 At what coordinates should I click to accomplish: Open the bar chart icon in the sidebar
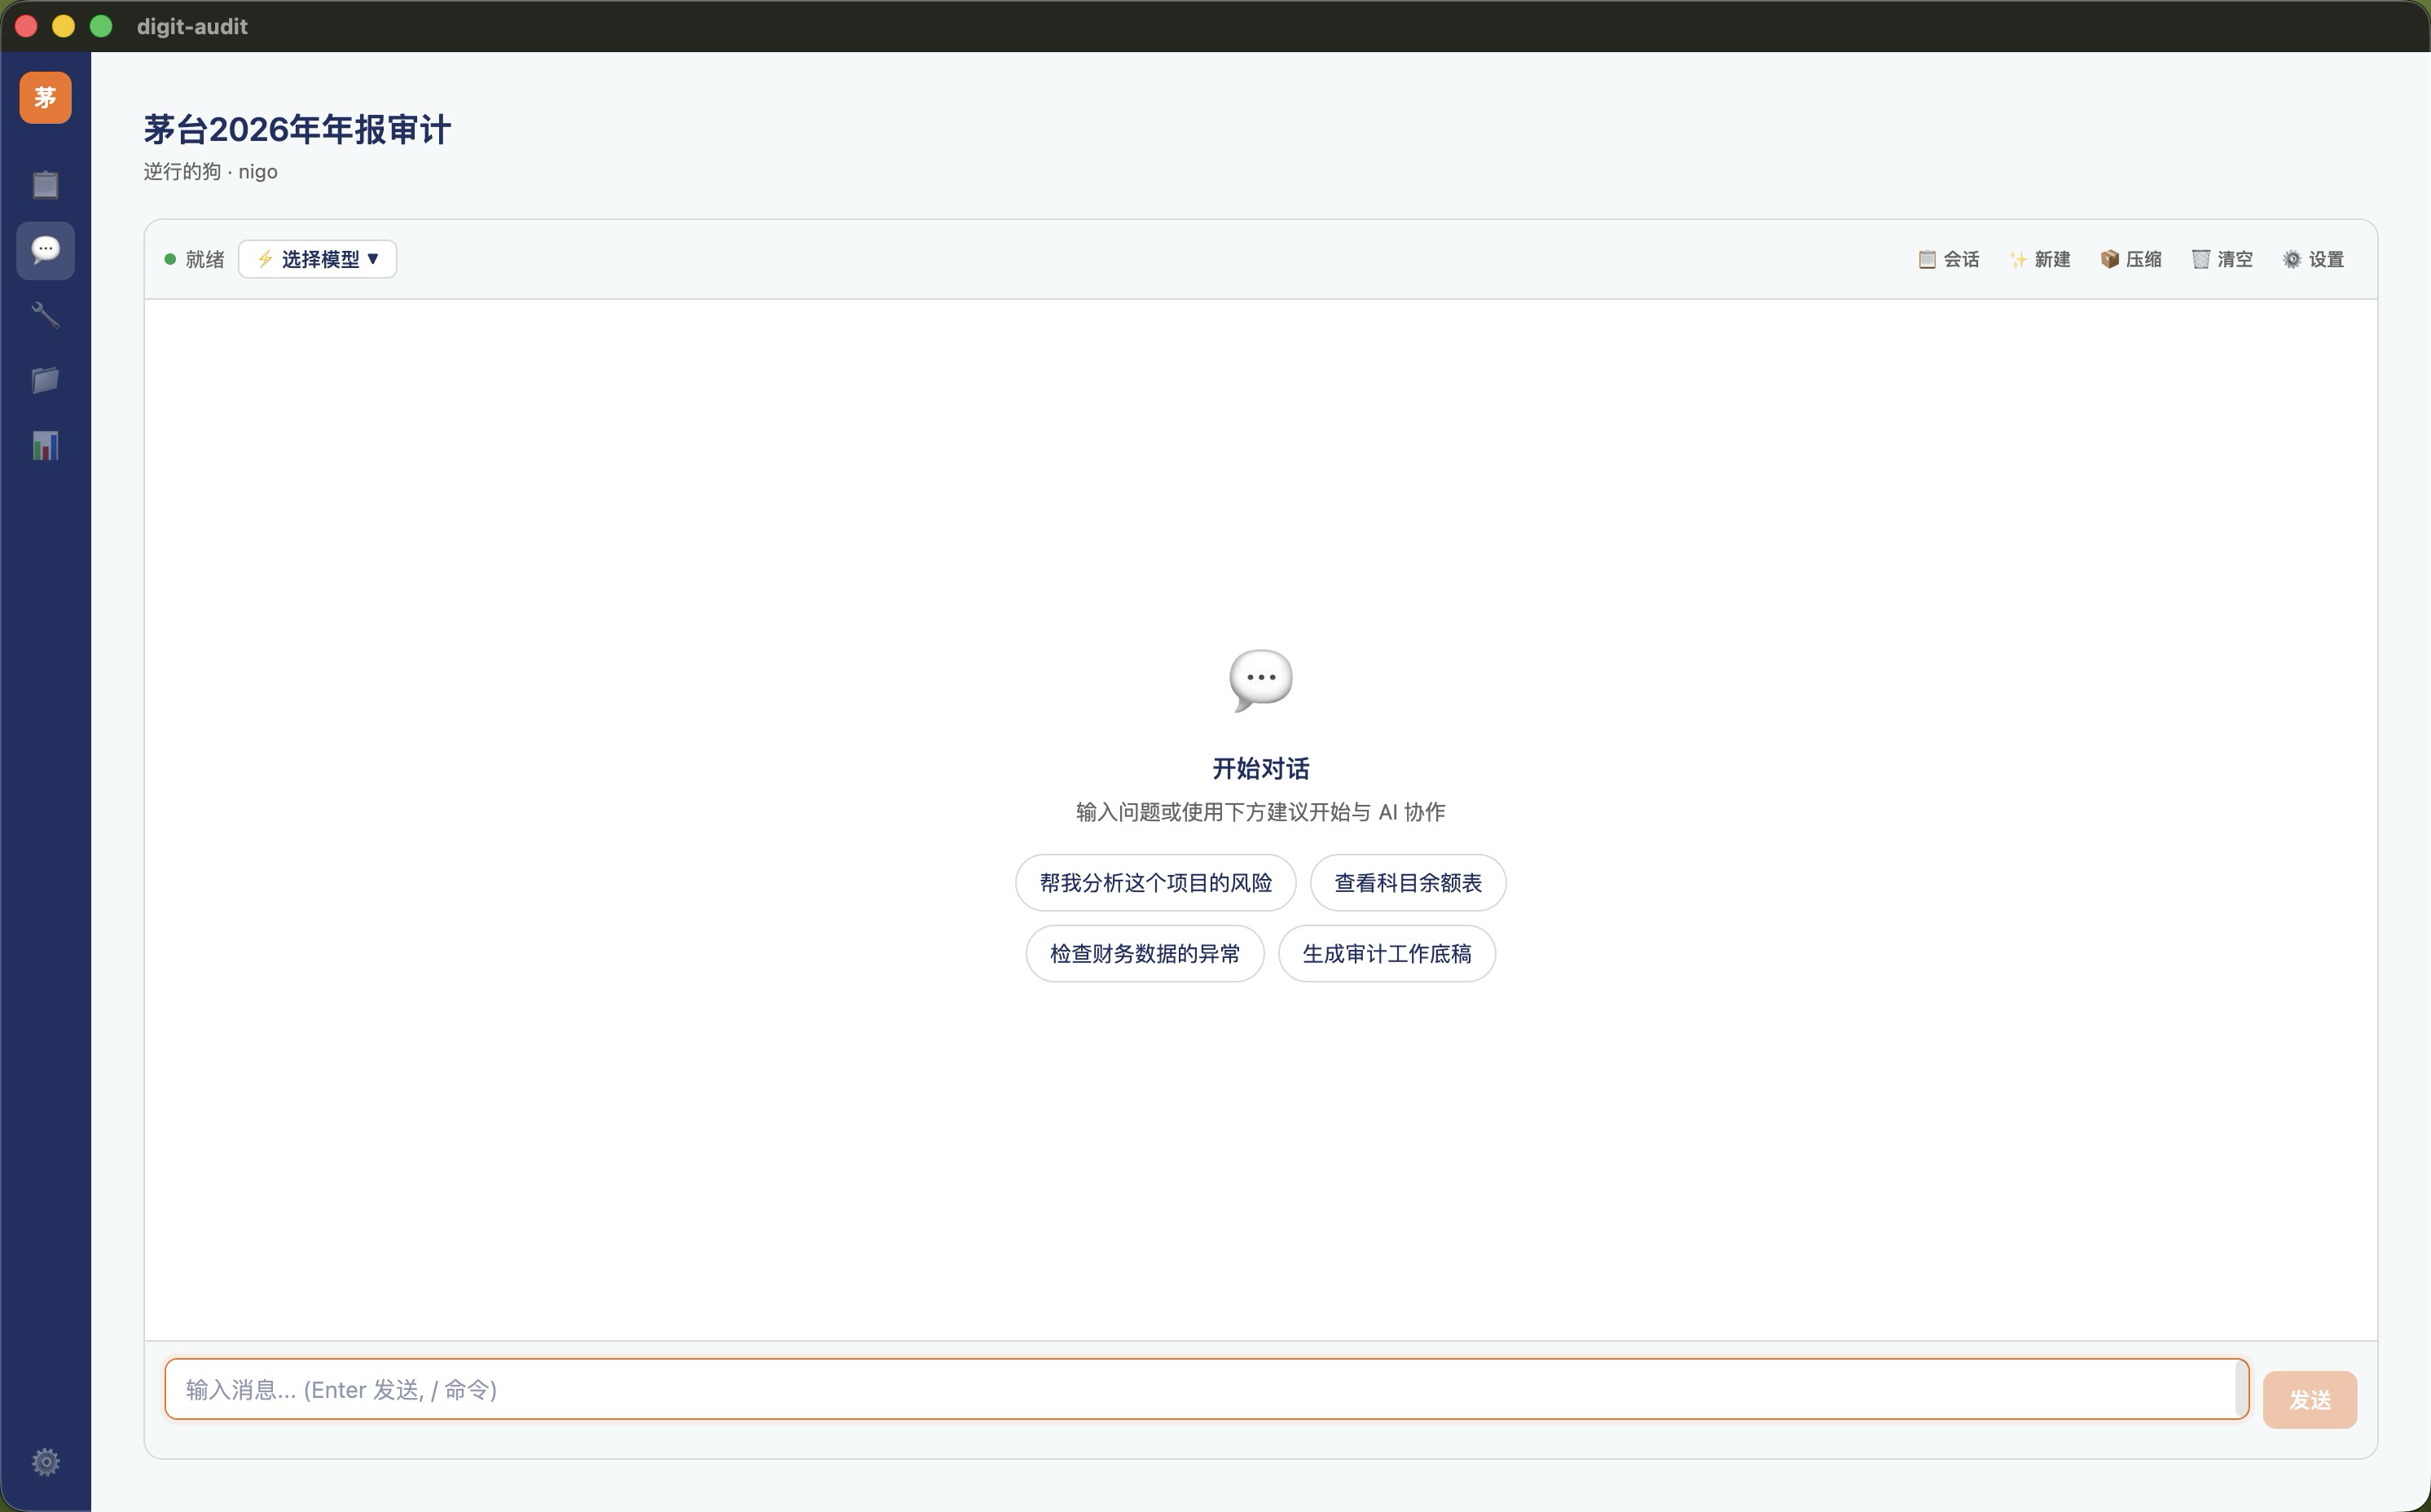45,446
